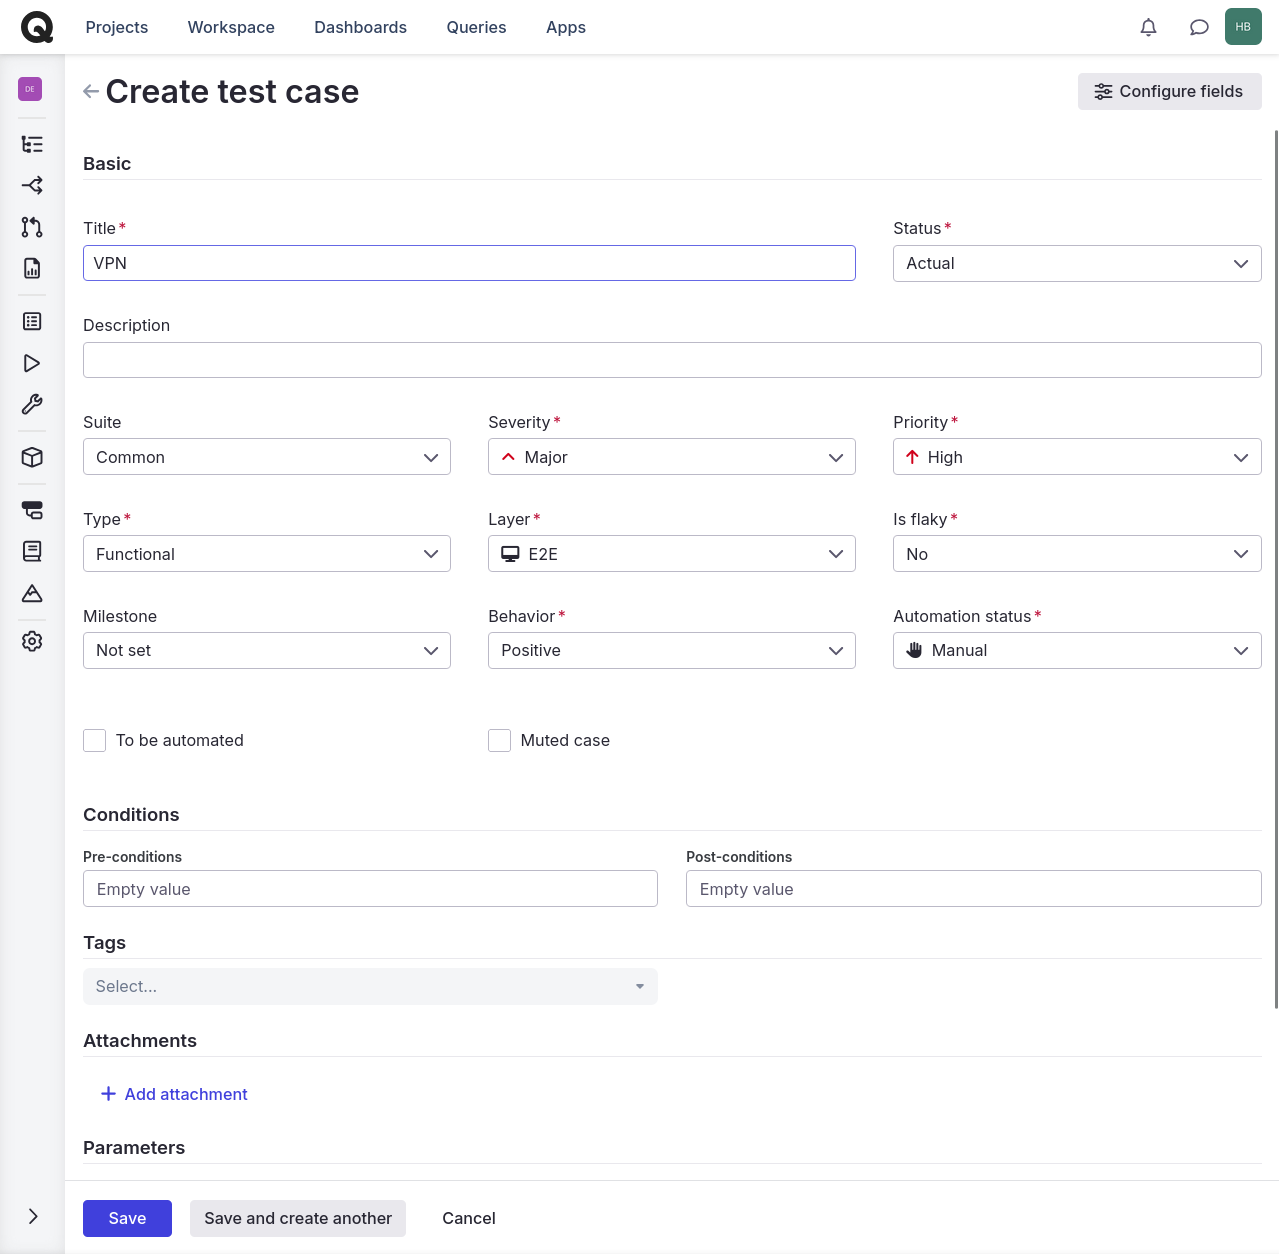Open the Automation status dropdown showing Manual
The image size is (1279, 1254).
pos(1077,650)
